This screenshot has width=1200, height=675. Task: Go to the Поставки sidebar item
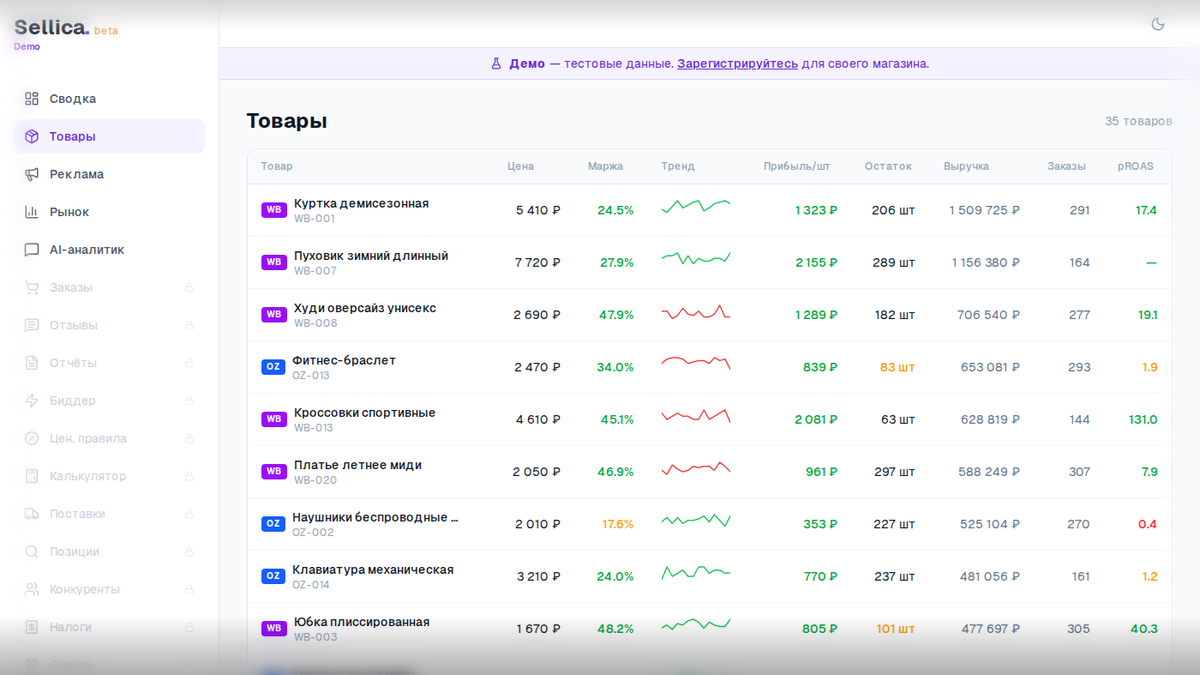(77, 514)
